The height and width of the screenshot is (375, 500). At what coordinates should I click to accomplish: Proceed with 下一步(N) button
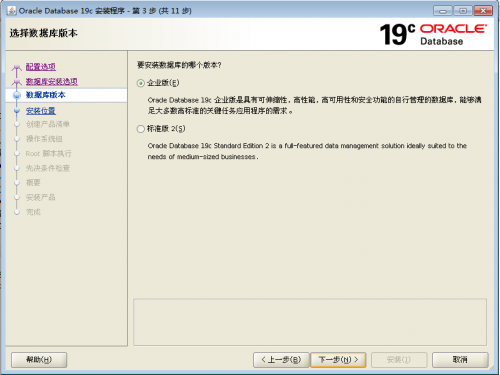(338, 360)
